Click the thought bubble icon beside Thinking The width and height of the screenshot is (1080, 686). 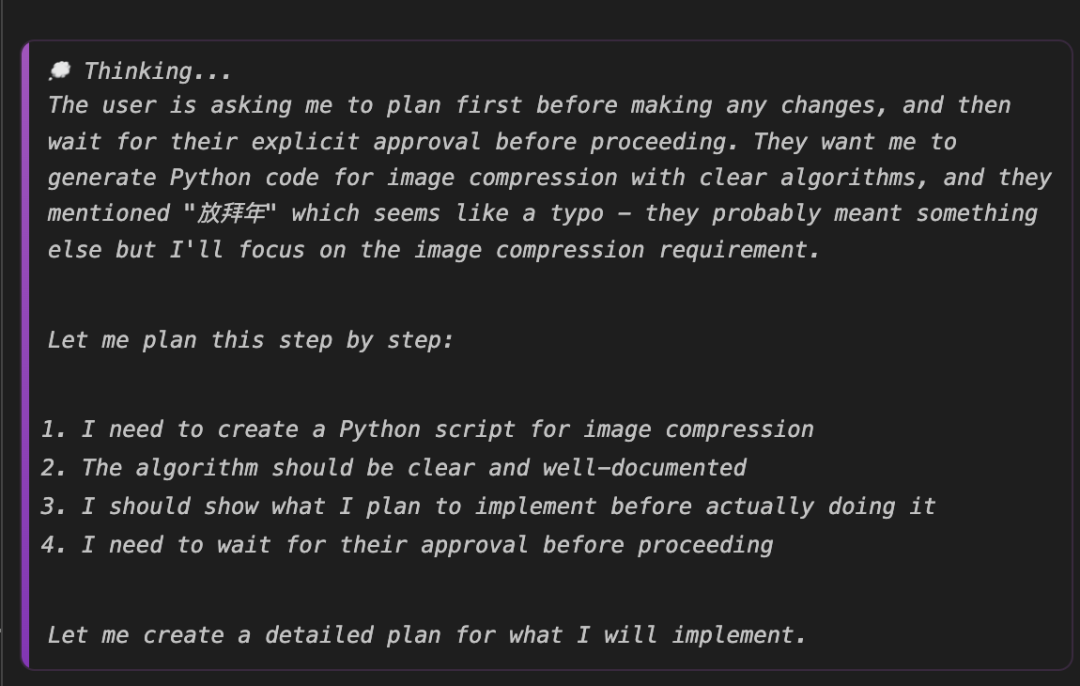[60, 70]
